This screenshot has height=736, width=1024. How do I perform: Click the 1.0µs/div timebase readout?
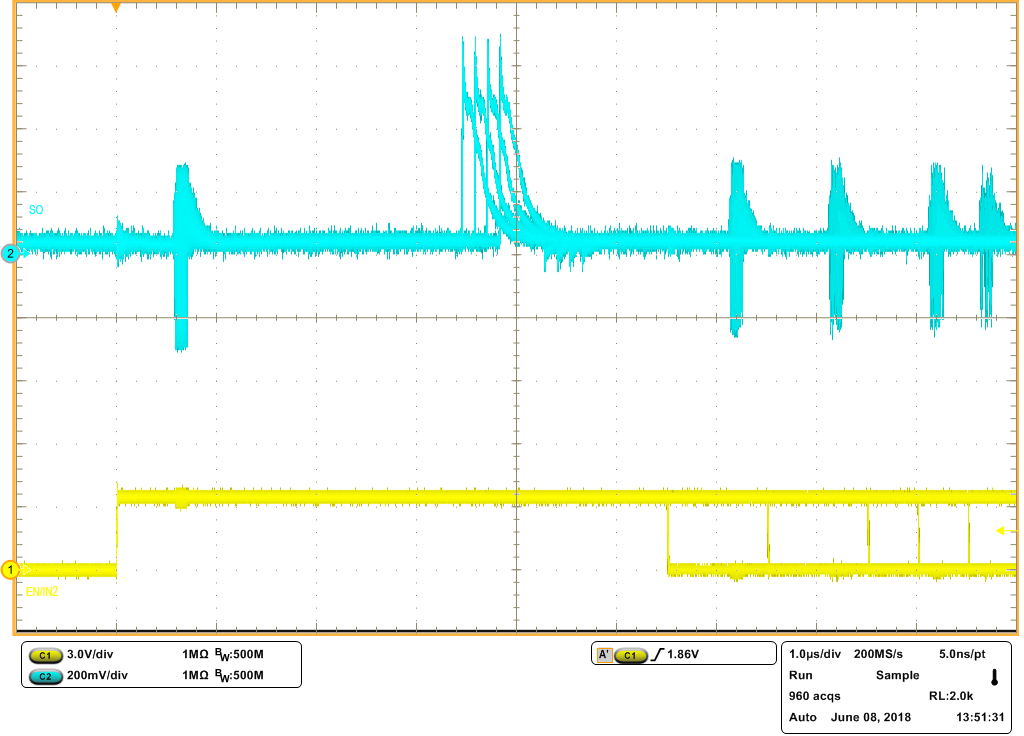[815, 654]
